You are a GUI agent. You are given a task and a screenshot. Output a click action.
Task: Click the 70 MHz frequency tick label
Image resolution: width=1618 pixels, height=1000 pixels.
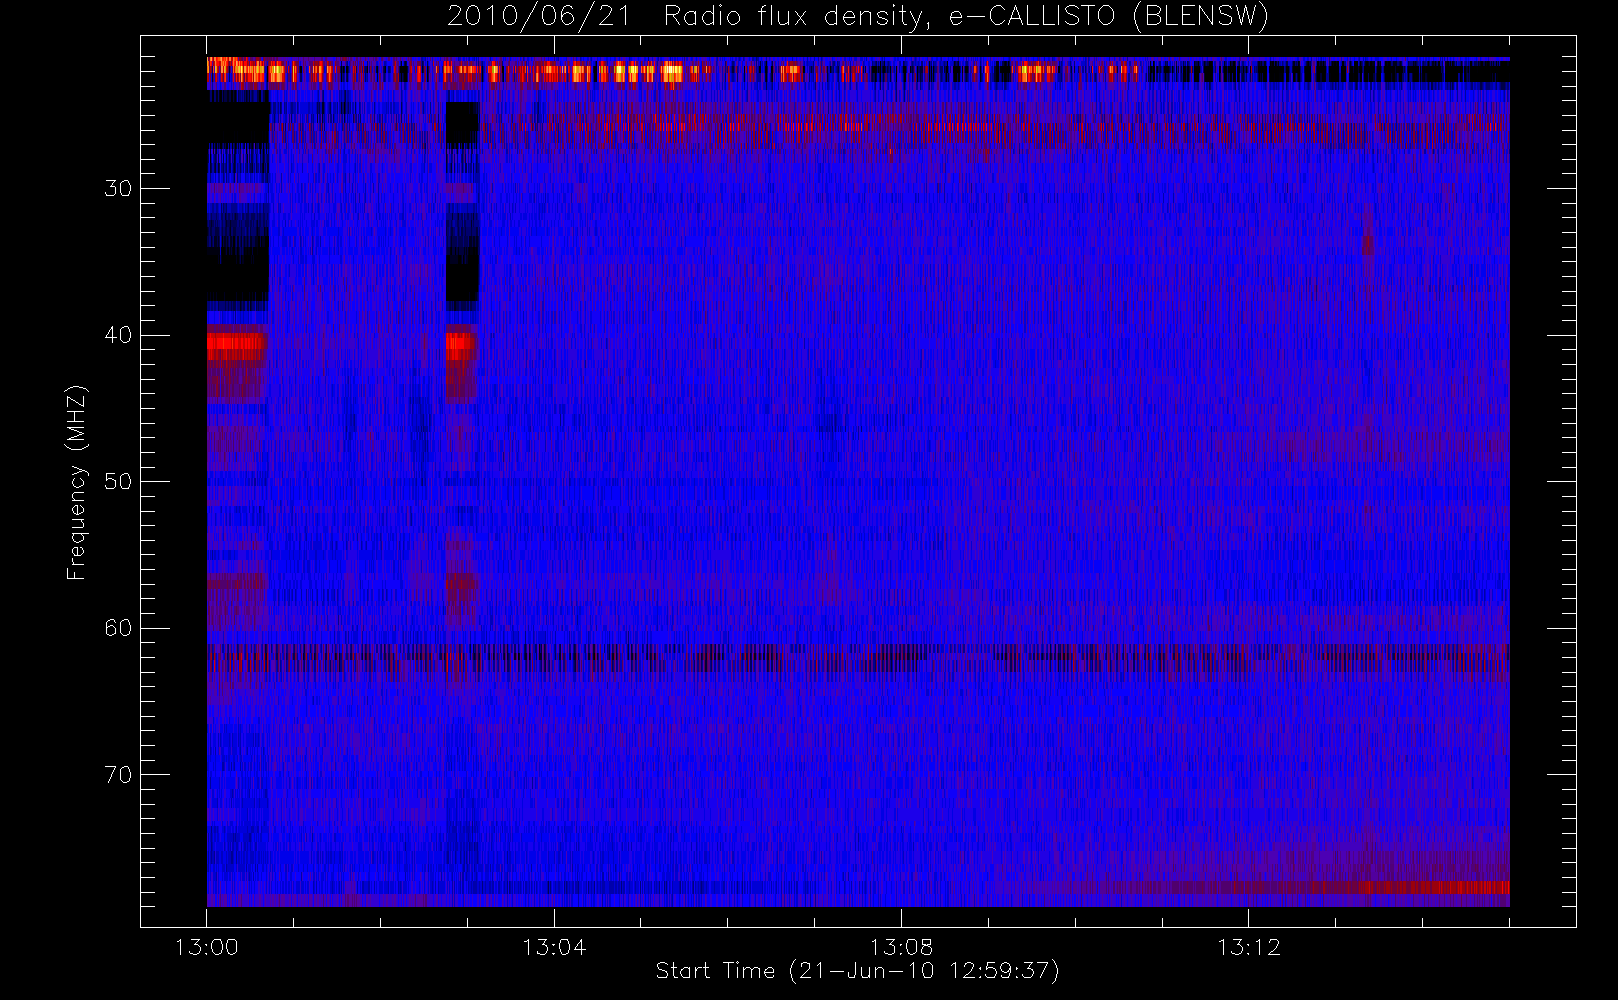118,775
